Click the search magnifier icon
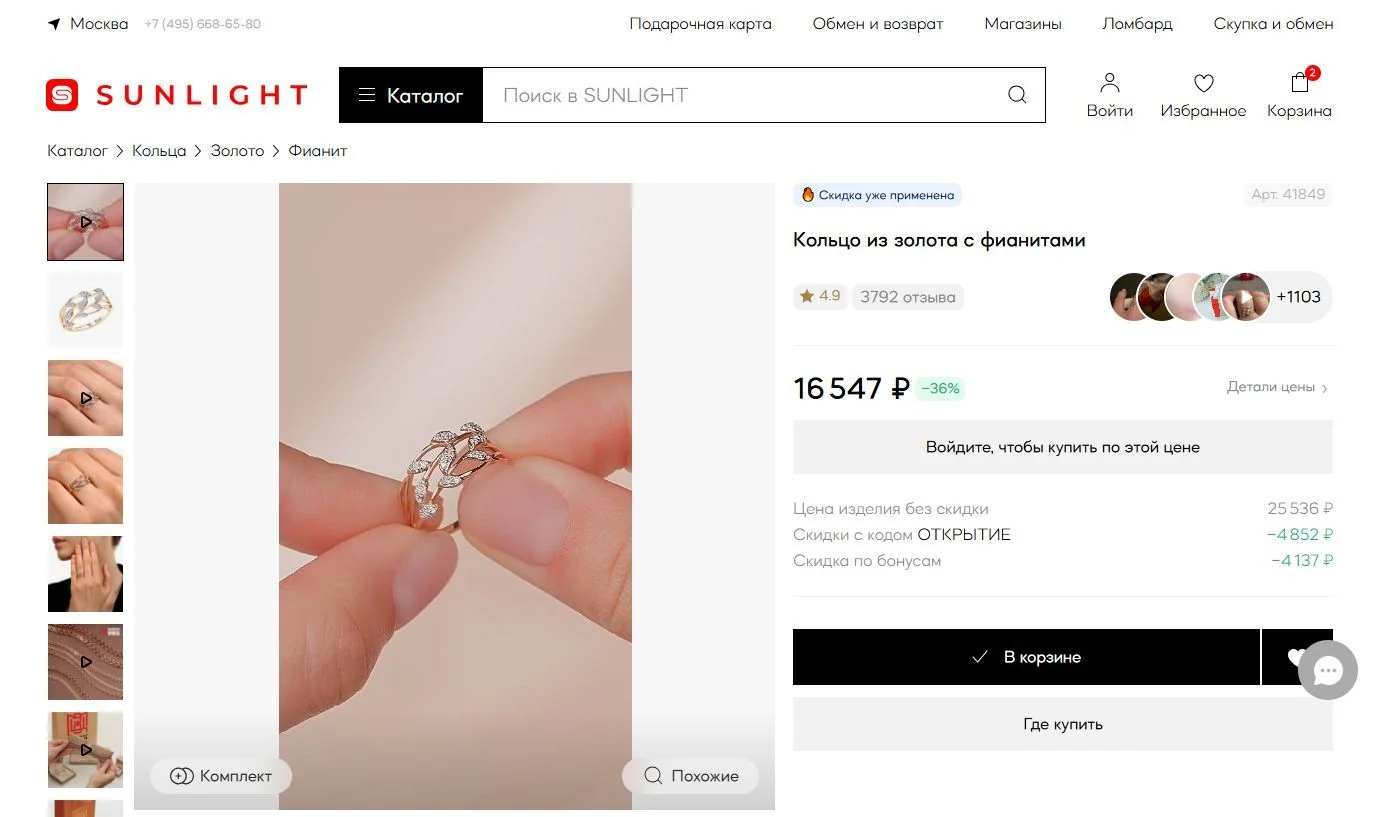The height and width of the screenshot is (817, 1379). (1017, 95)
